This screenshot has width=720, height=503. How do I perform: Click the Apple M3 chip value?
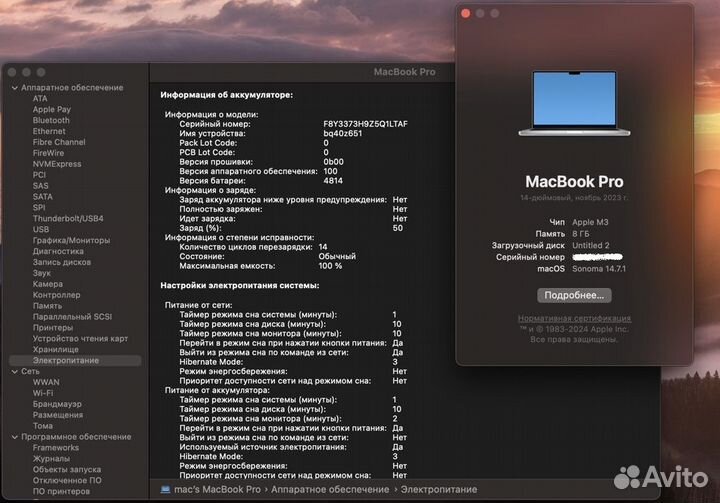tap(590, 222)
